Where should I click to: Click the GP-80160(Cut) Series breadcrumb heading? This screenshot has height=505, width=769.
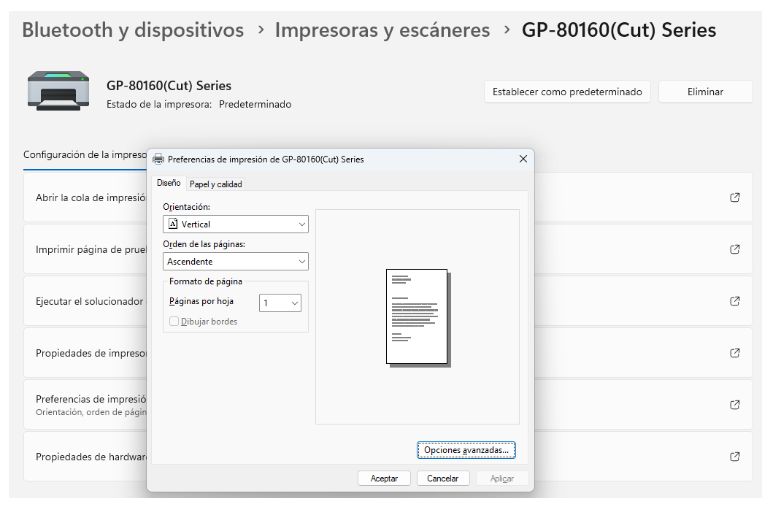[x=619, y=30]
